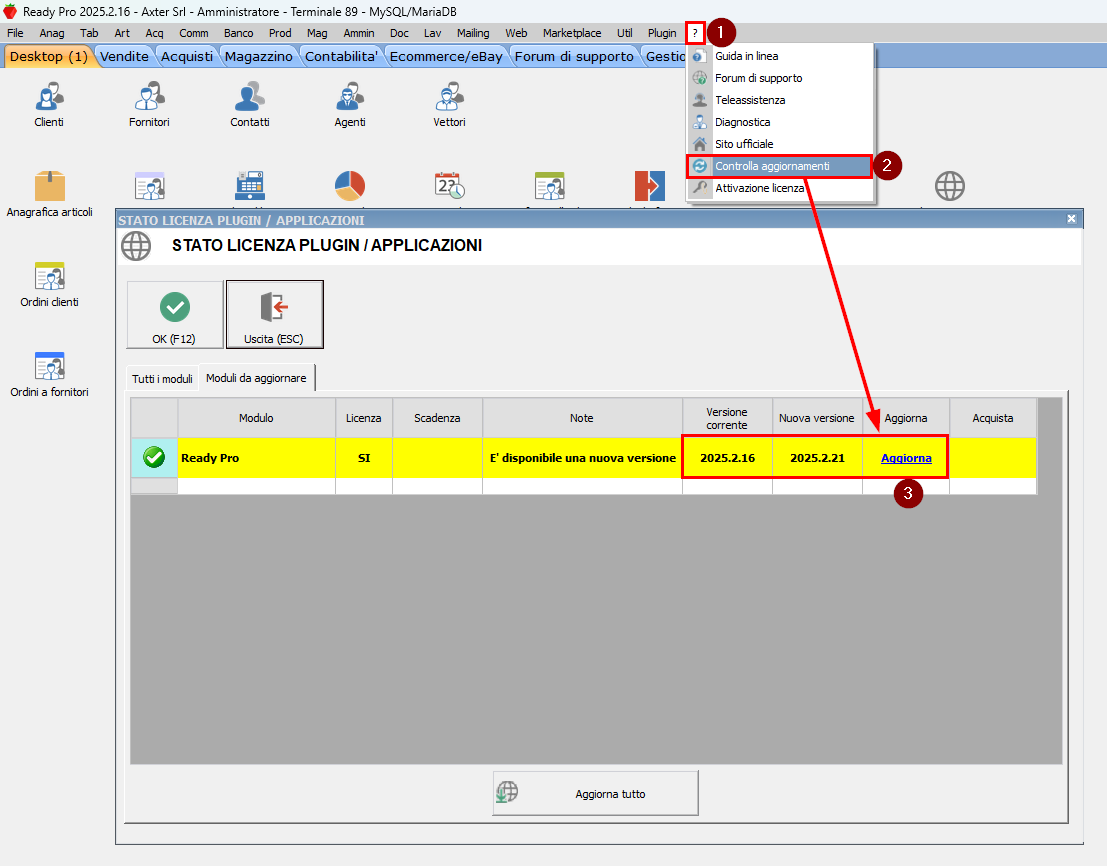This screenshot has height=866, width=1107.
Task: Open the Mailing menu
Action: coord(473,33)
